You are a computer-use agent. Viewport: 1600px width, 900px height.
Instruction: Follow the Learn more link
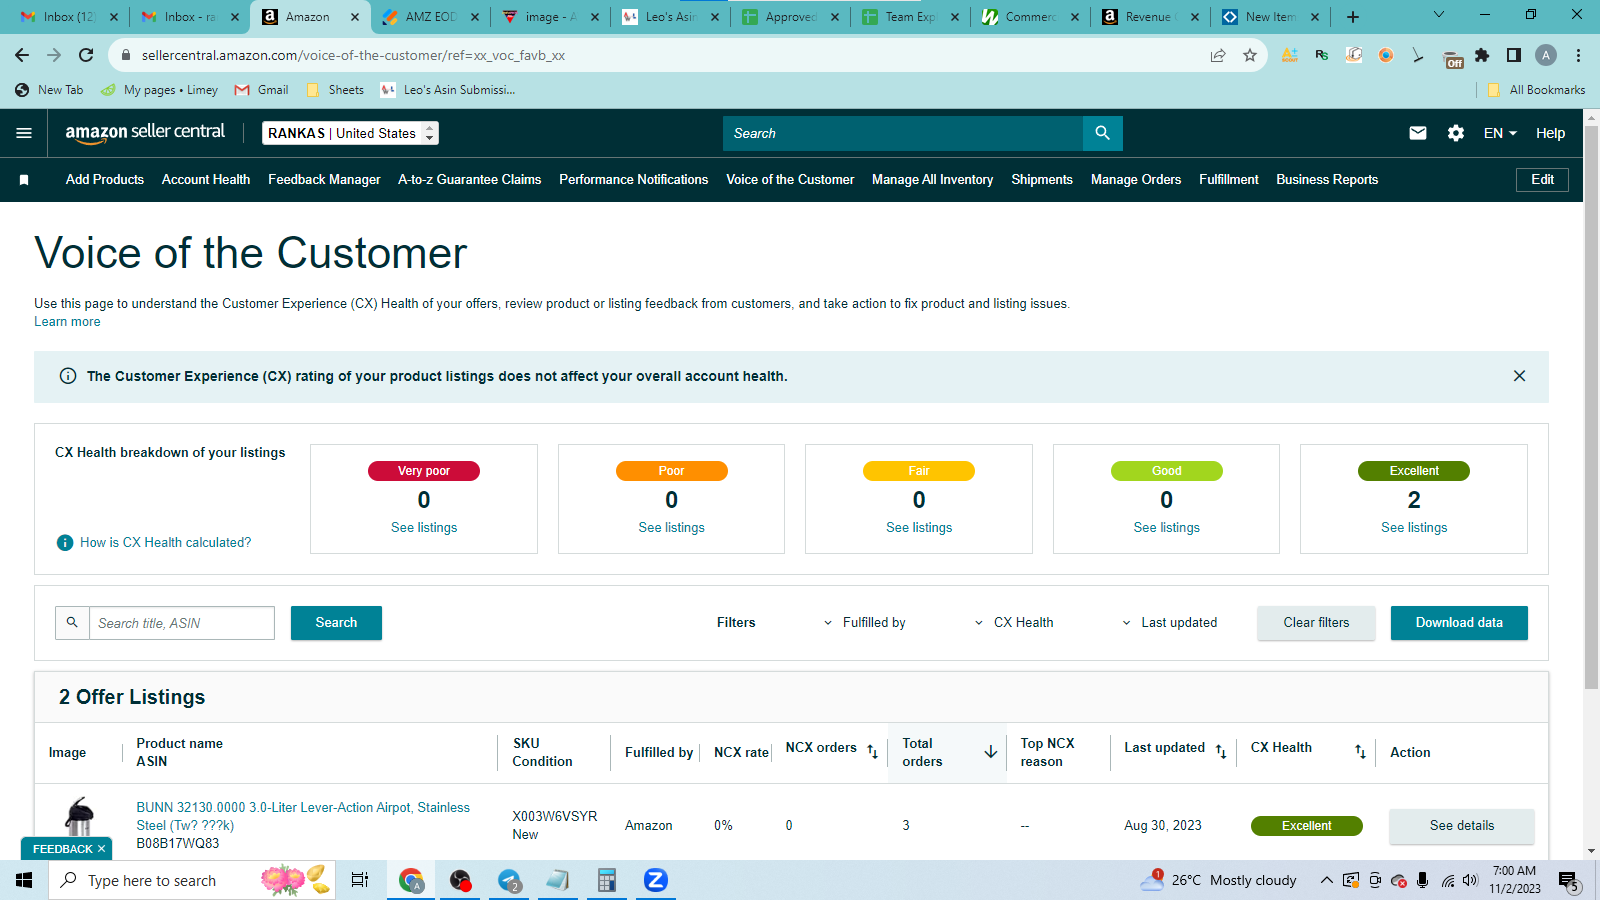[x=67, y=322]
